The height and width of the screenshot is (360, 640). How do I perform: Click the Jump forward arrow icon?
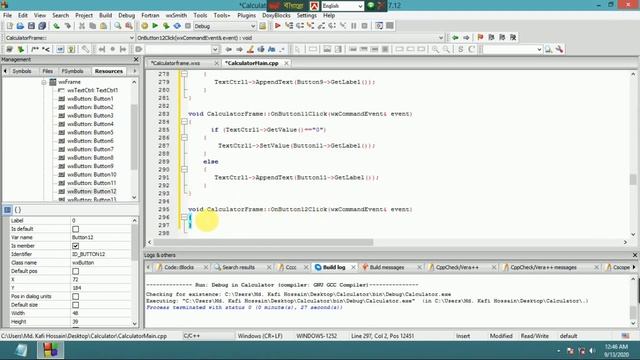point(466,38)
